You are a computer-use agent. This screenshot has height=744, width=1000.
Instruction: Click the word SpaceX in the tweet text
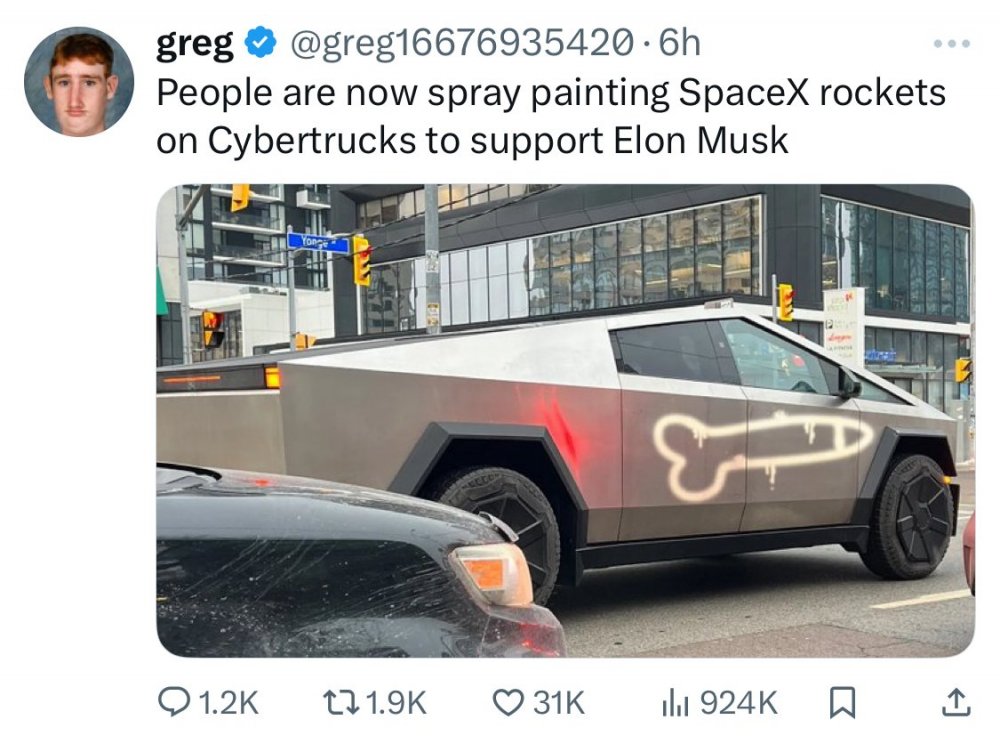(x=744, y=92)
